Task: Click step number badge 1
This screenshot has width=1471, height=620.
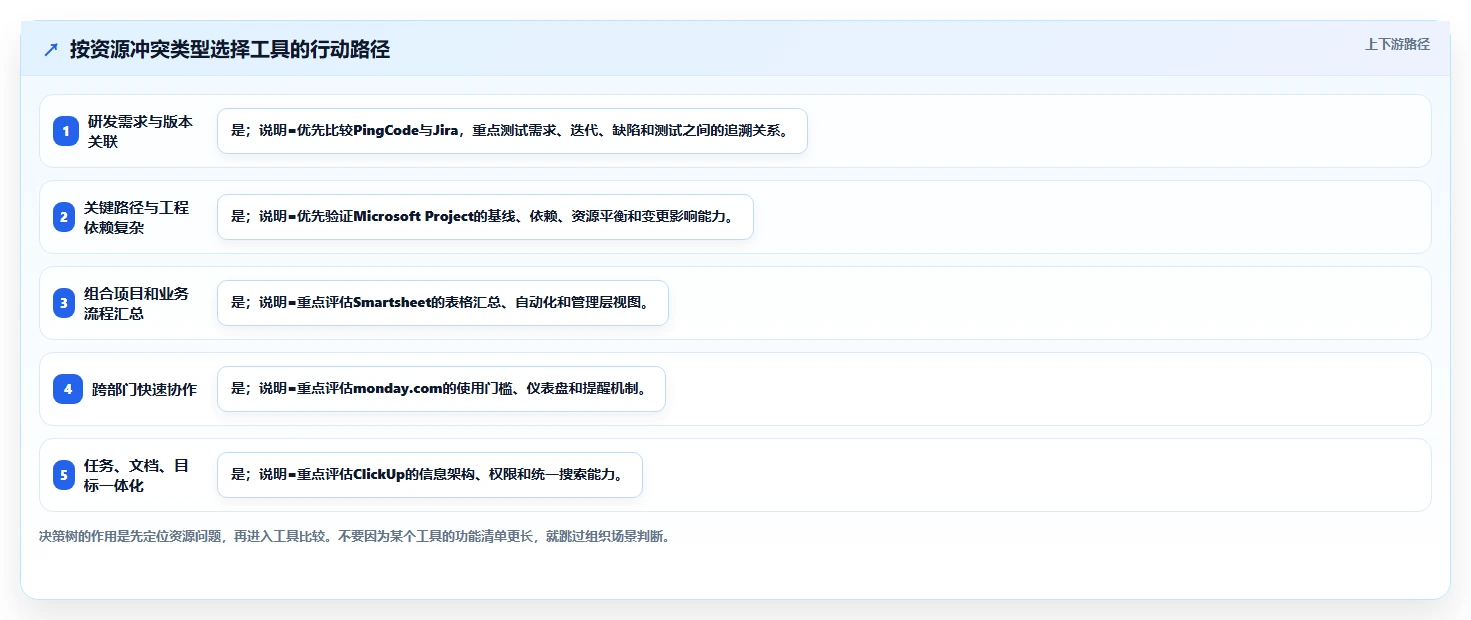Action: tap(66, 131)
